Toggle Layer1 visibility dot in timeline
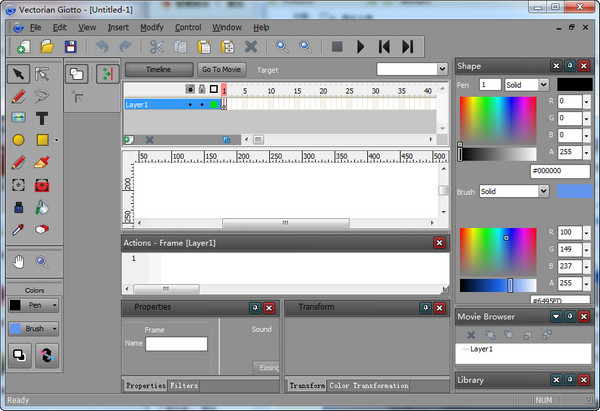 [190, 104]
